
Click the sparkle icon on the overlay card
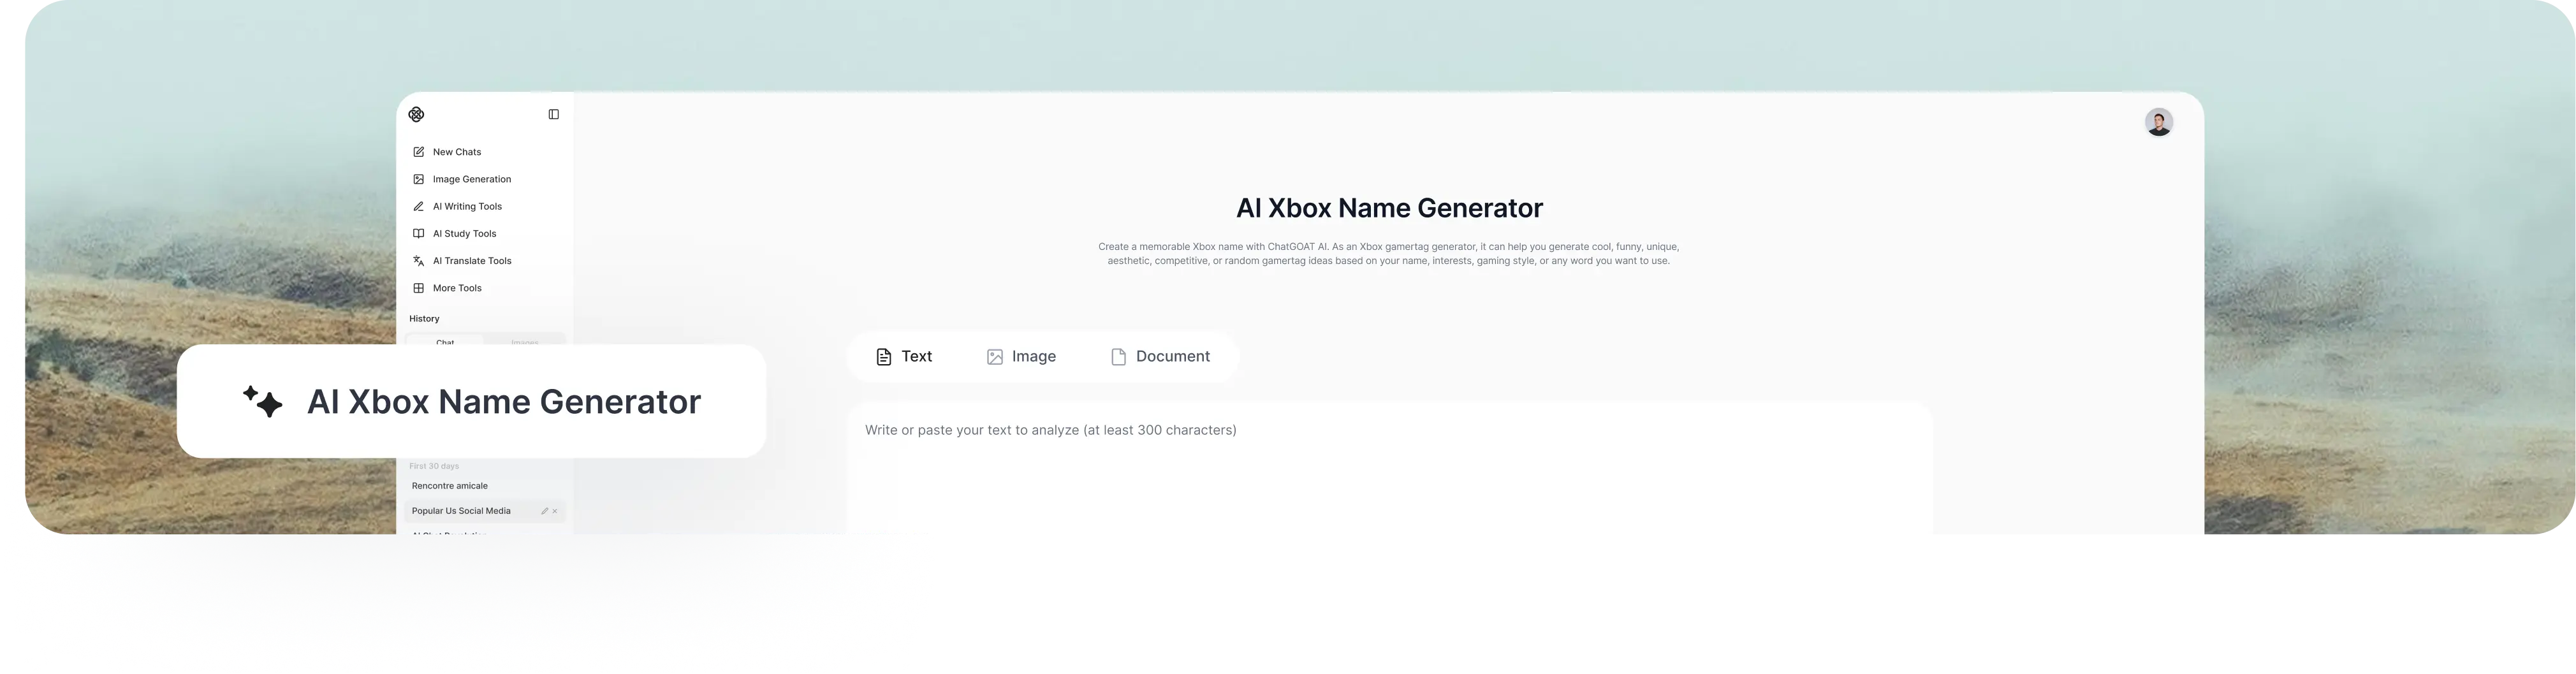click(x=262, y=401)
